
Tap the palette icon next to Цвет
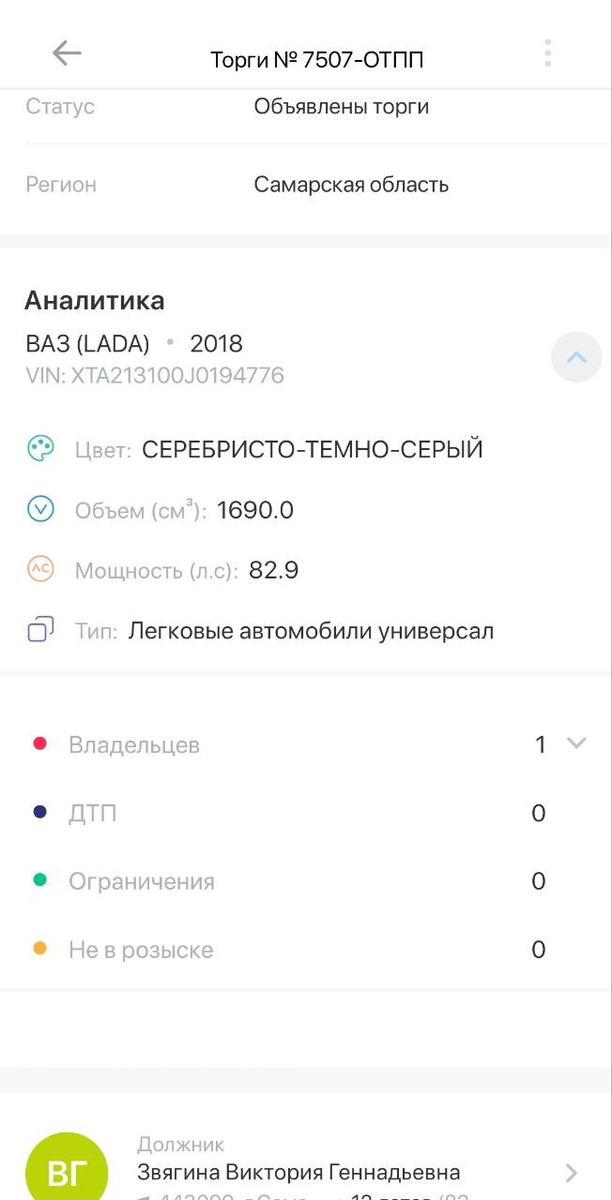point(40,448)
